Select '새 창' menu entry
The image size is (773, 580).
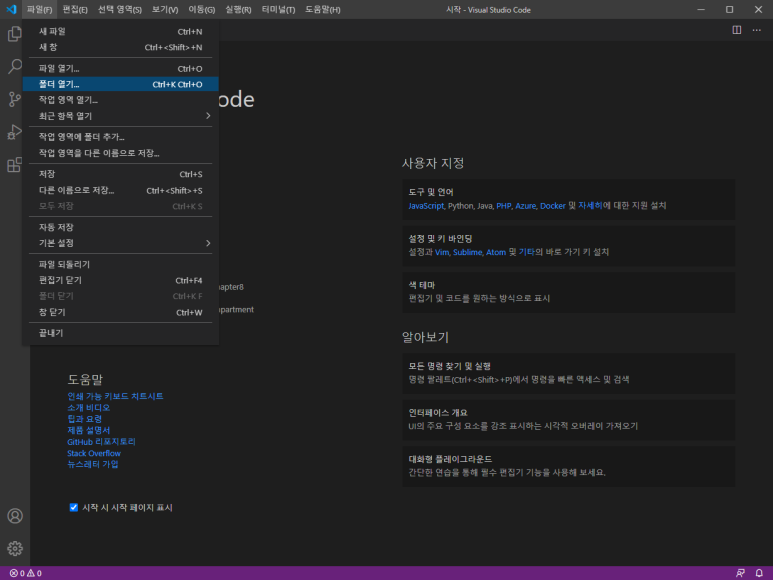(x=120, y=47)
